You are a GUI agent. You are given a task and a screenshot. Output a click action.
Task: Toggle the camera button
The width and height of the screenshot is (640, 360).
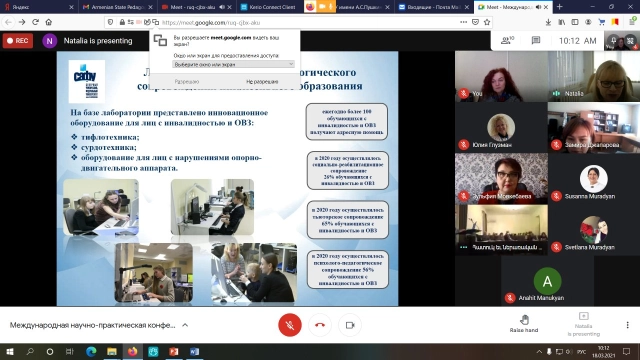[x=350, y=325]
